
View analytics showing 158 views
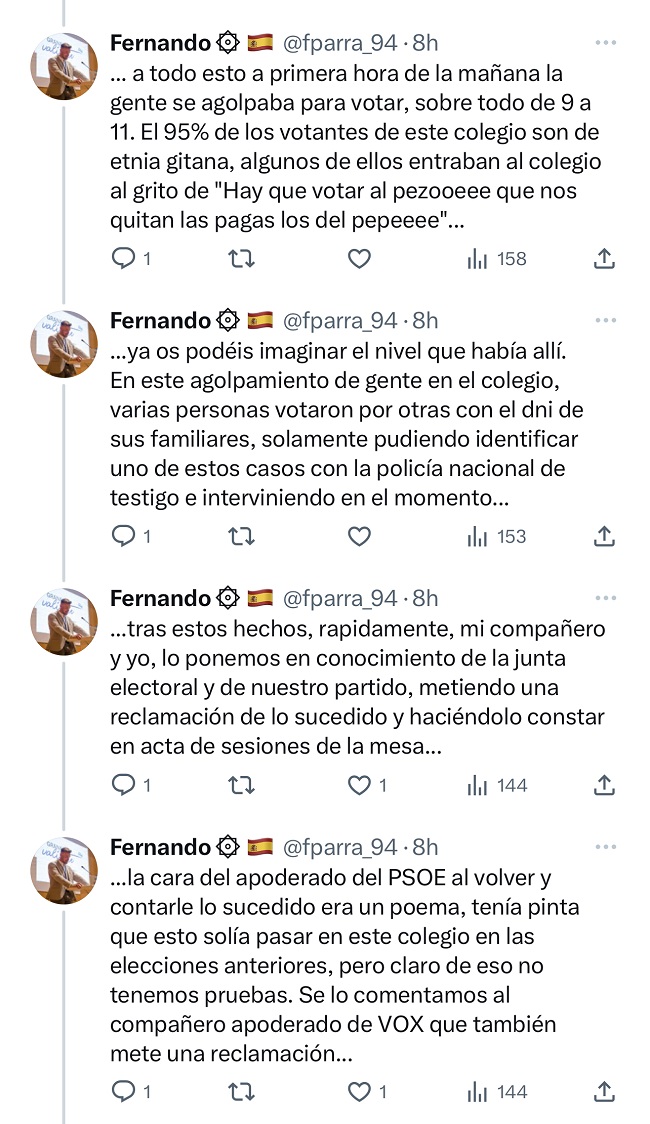tap(497, 259)
